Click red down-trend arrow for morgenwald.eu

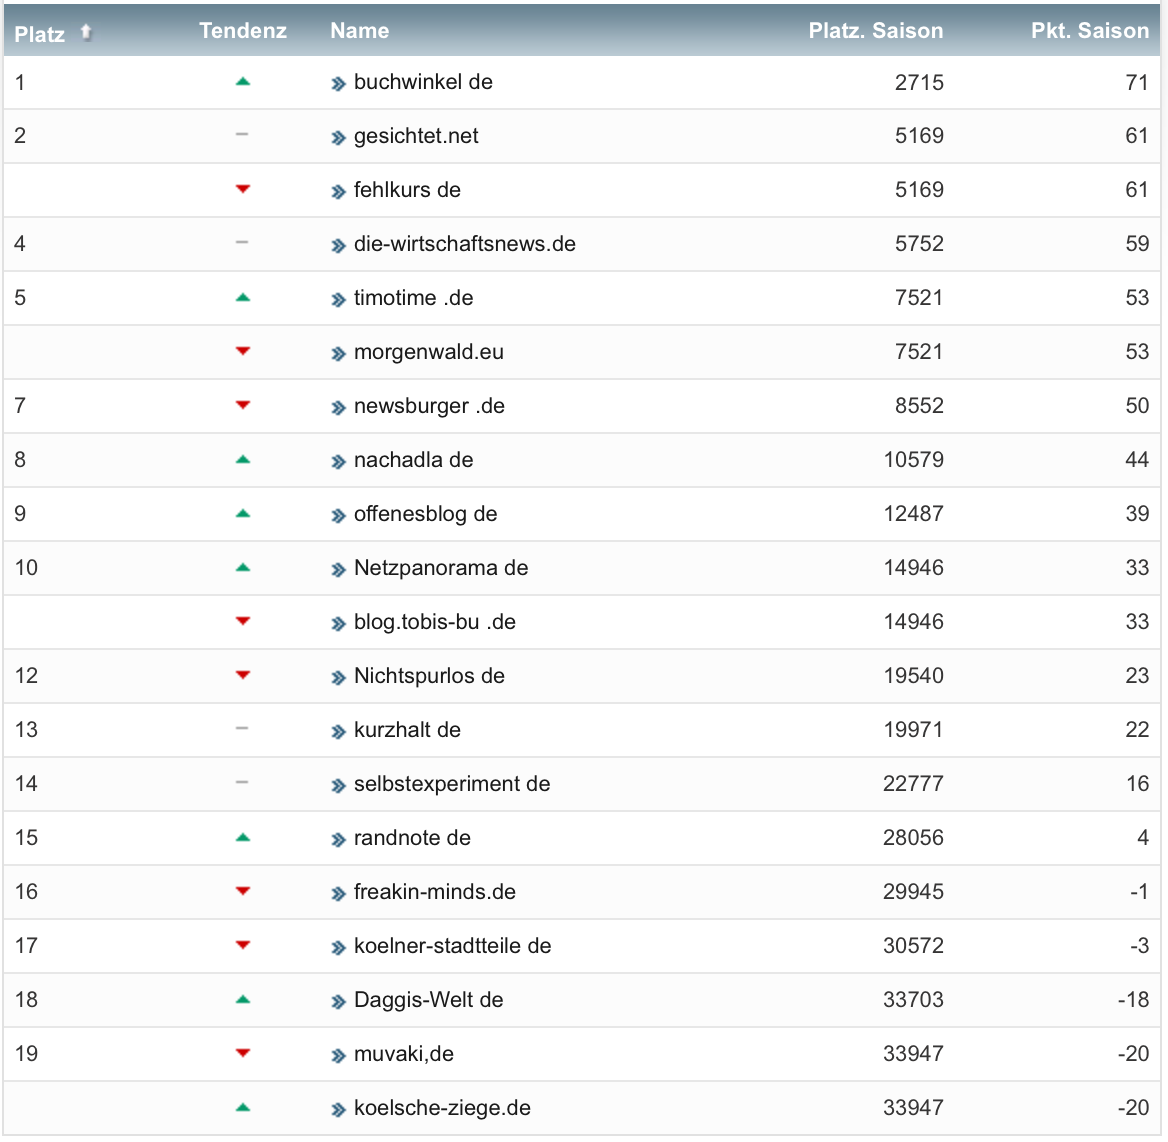click(x=243, y=351)
